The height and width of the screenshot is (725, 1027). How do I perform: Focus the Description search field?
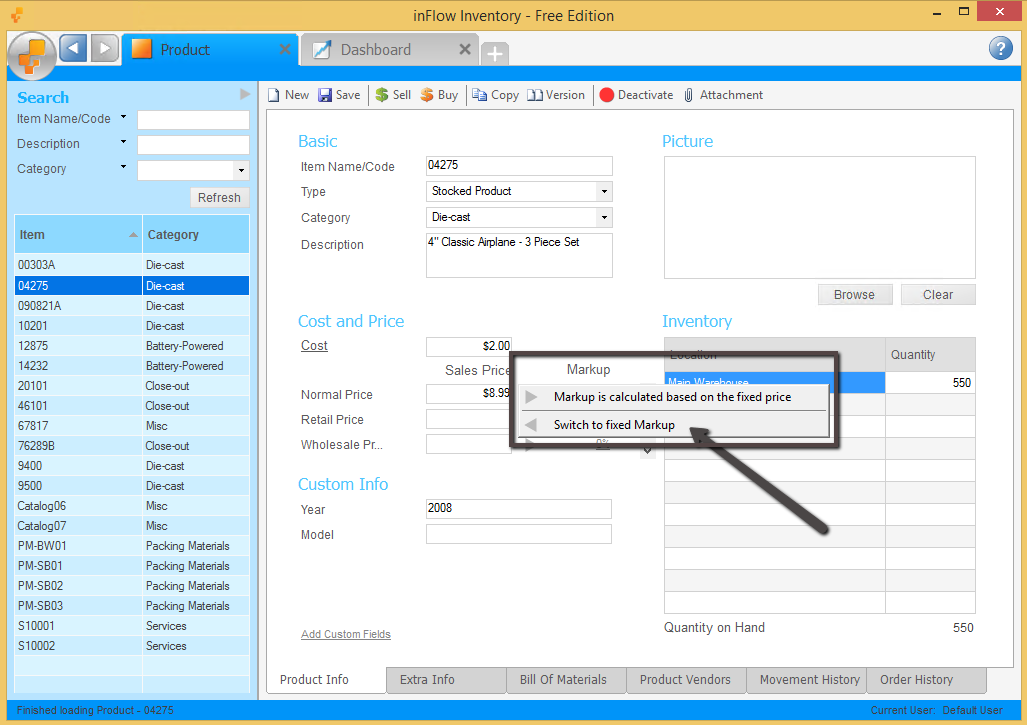coord(193,145)
